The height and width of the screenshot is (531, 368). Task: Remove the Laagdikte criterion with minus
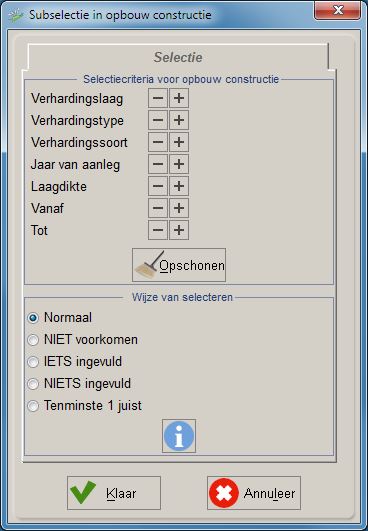tap(158, 186)
